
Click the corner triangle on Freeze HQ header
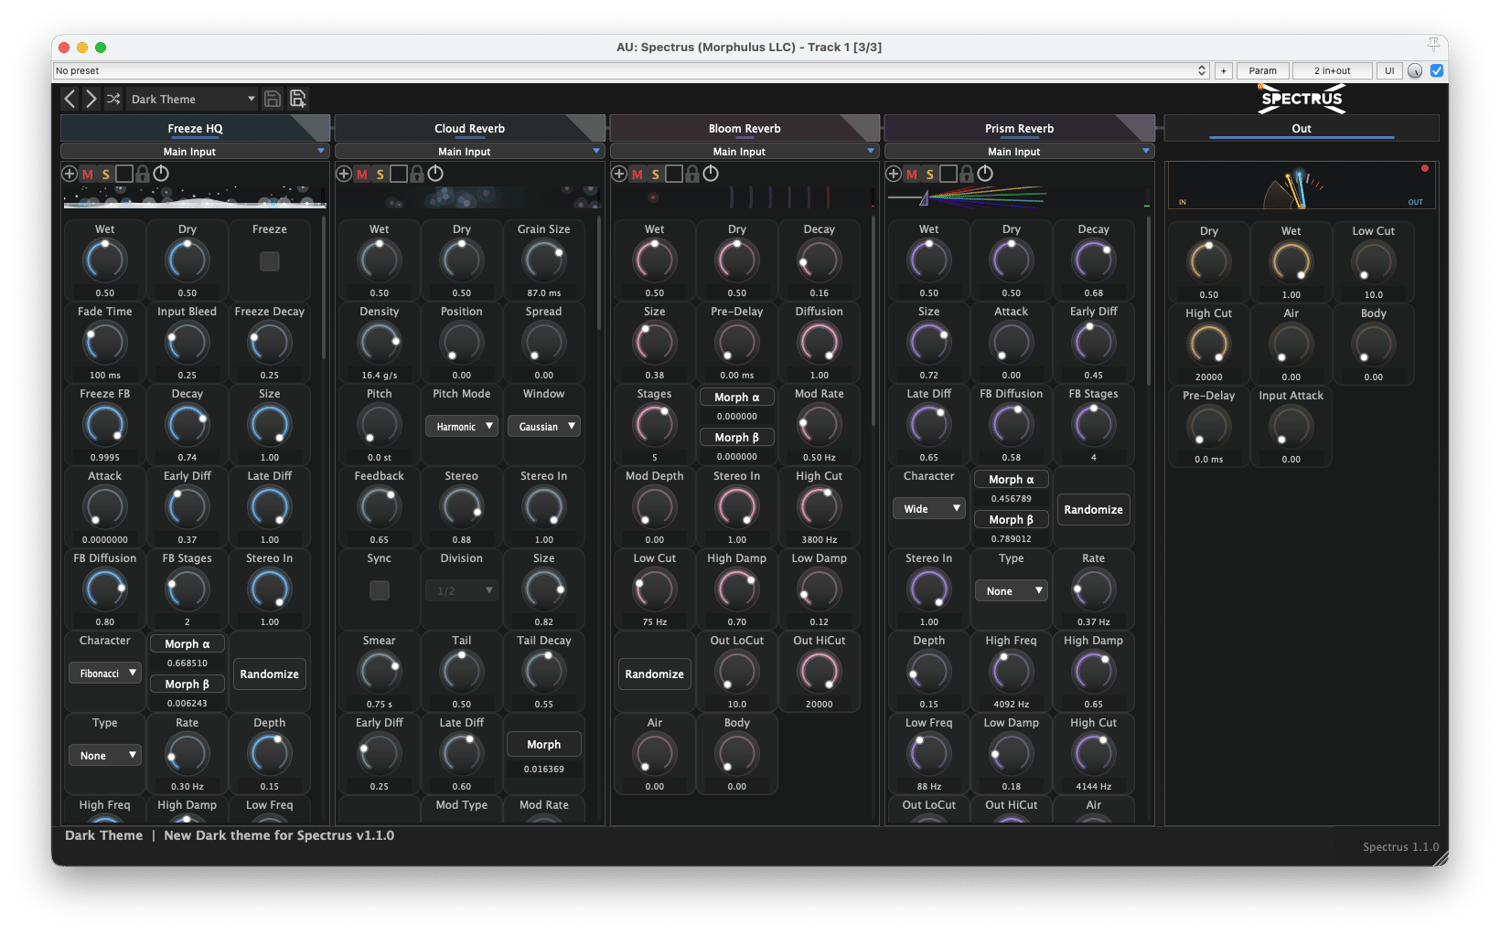[315, 126]
